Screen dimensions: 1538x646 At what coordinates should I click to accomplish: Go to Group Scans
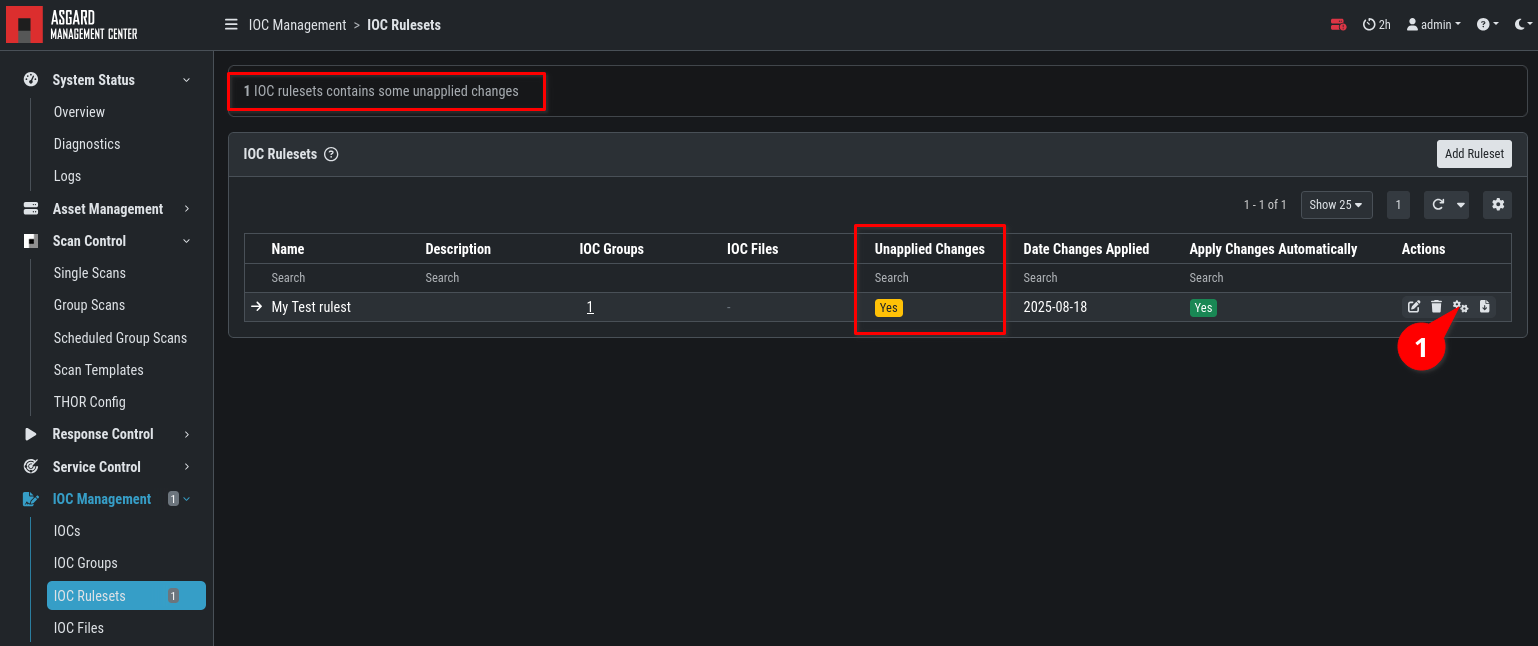89,305
